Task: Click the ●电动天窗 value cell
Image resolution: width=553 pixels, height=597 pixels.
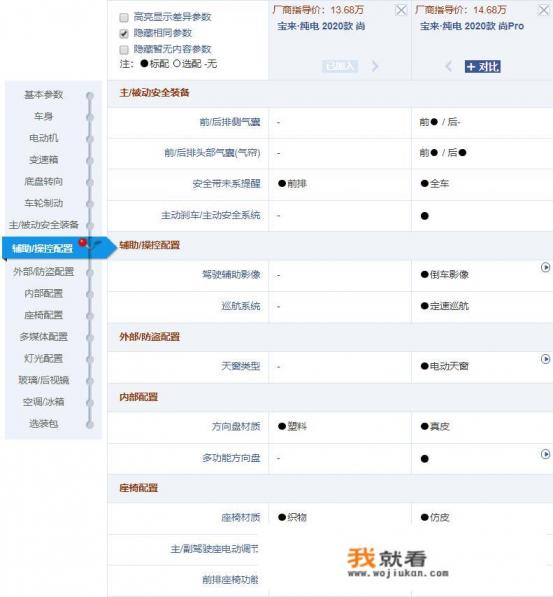Action: coord(445,367)
